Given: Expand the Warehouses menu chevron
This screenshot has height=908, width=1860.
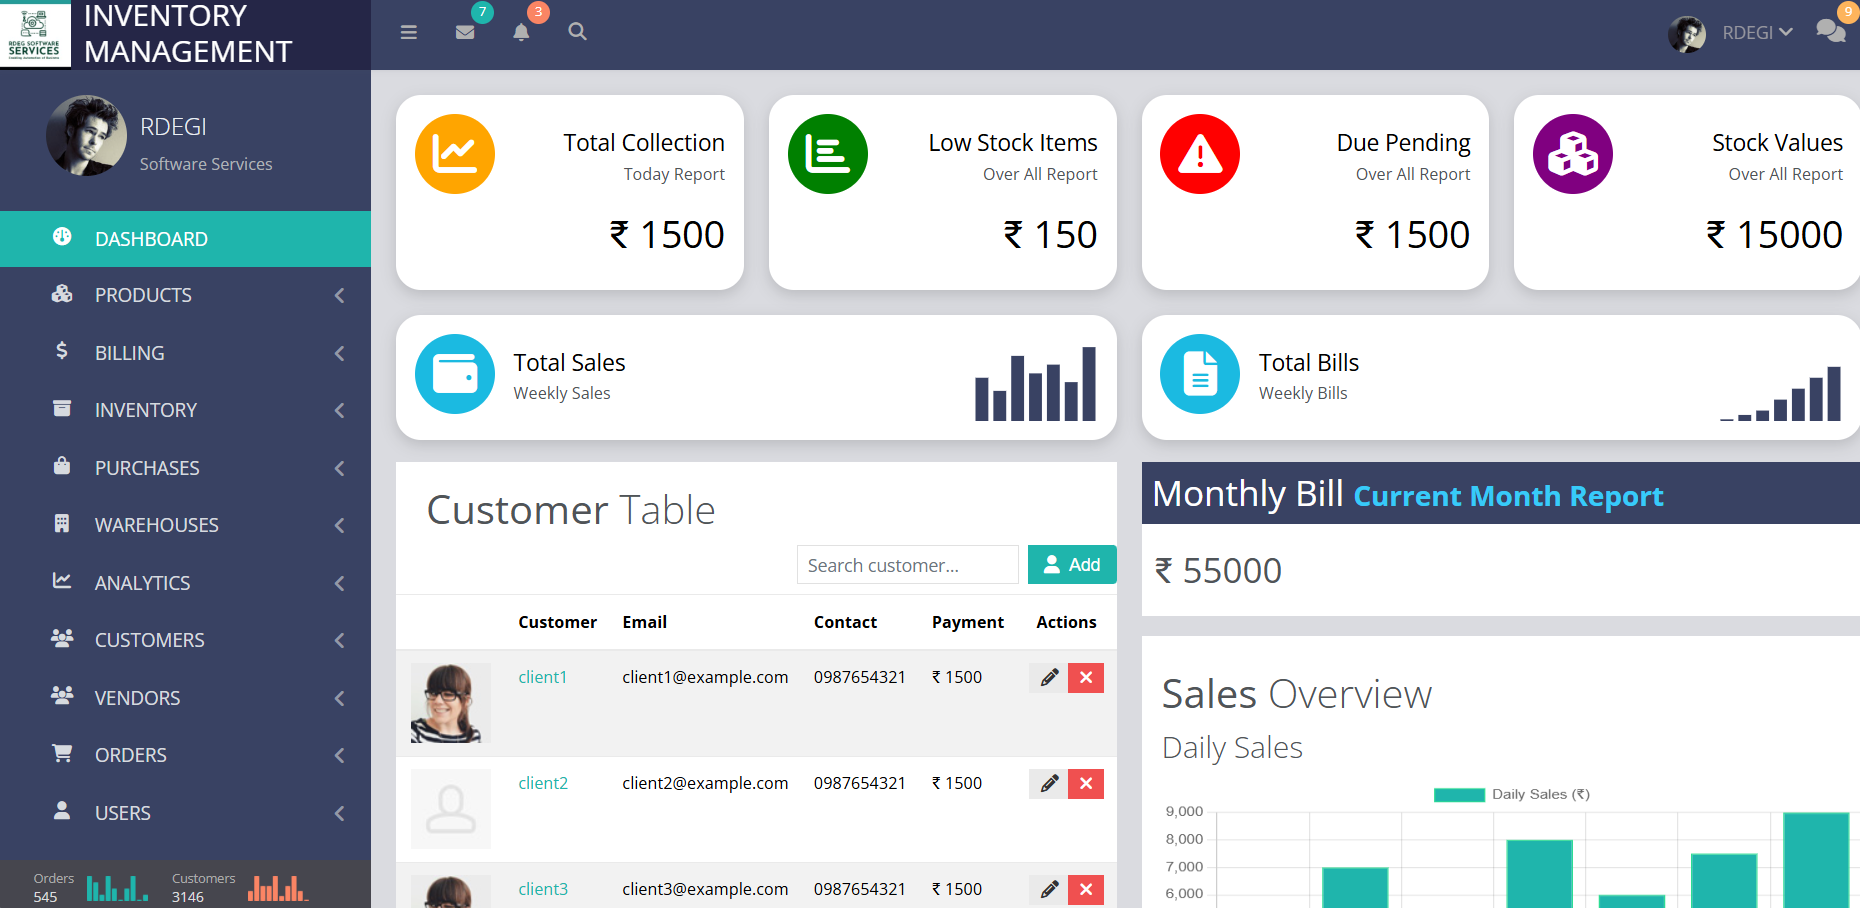Looking at the screenshot, I should (x=339, y=525).
